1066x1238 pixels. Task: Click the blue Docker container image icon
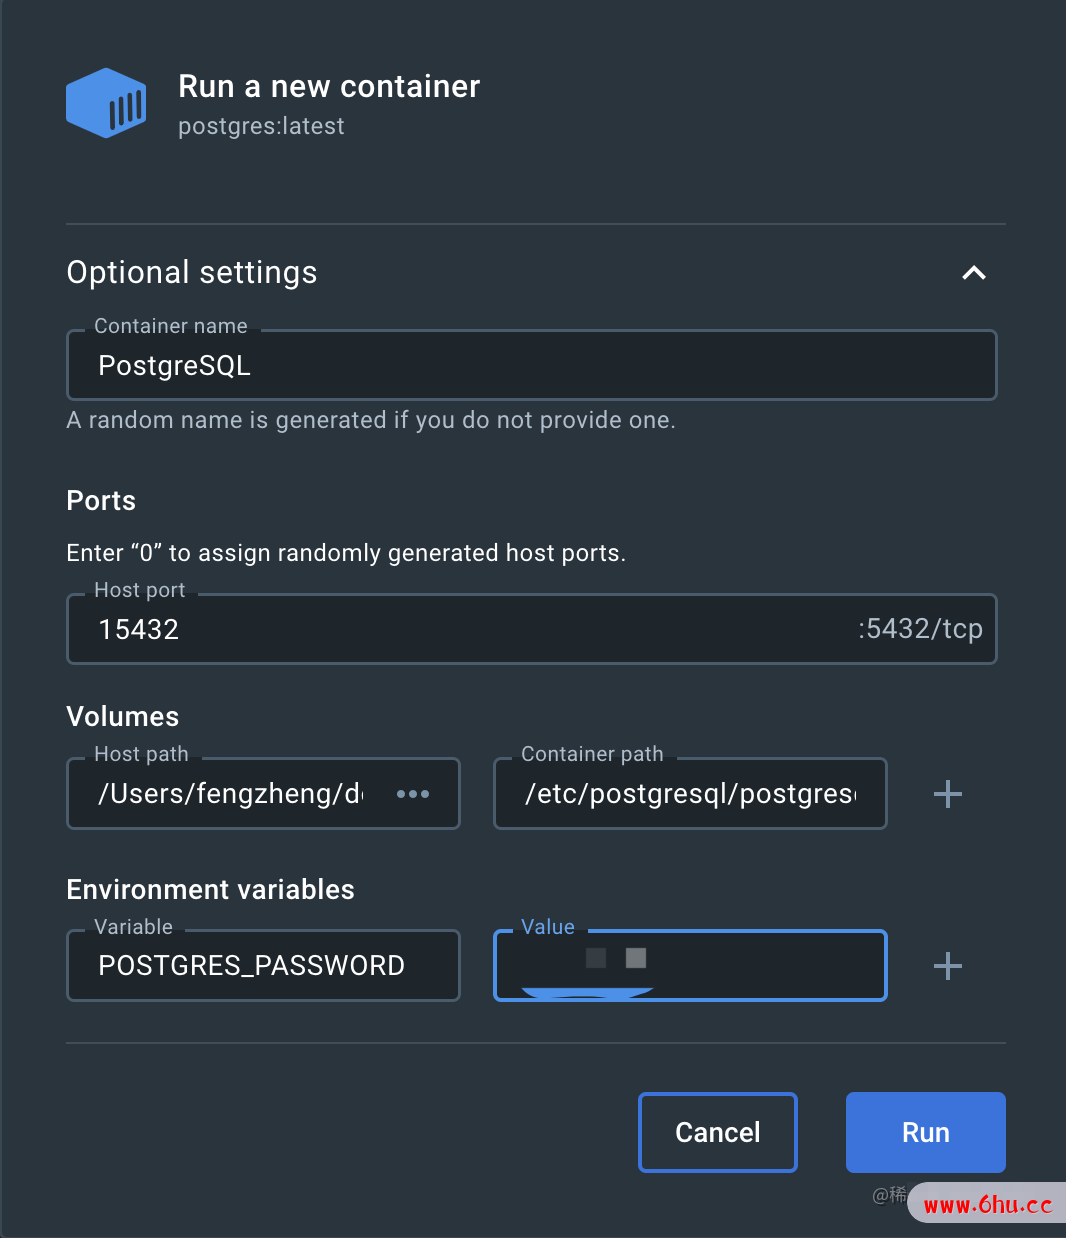[x=106, y=103]
